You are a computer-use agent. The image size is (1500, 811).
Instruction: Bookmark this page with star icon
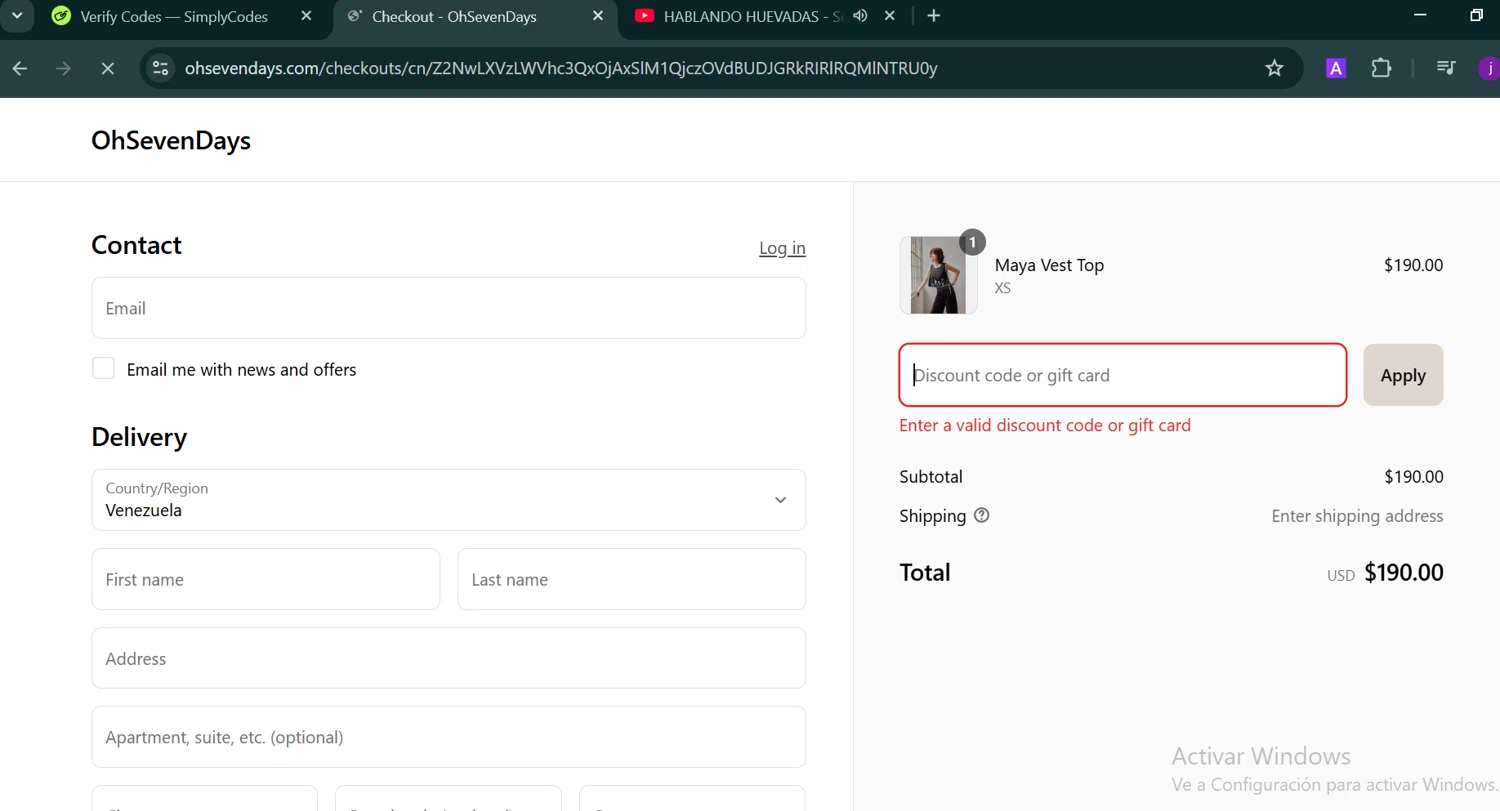tap(1274, 68)
